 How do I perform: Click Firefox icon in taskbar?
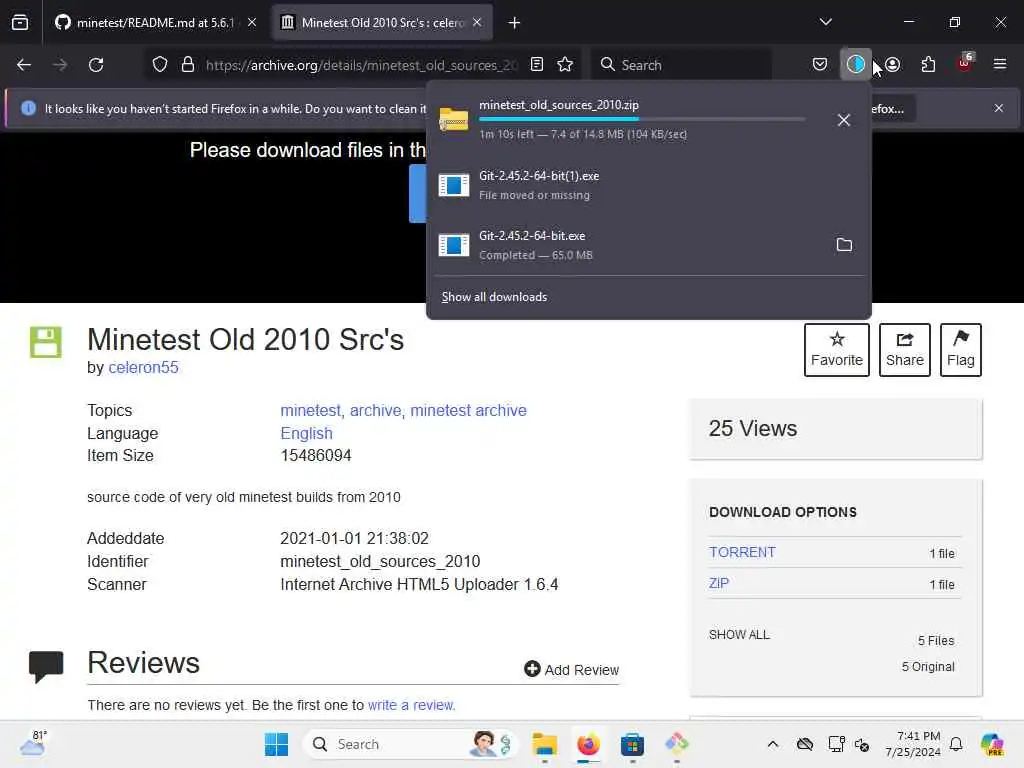[x=588, y=744]
